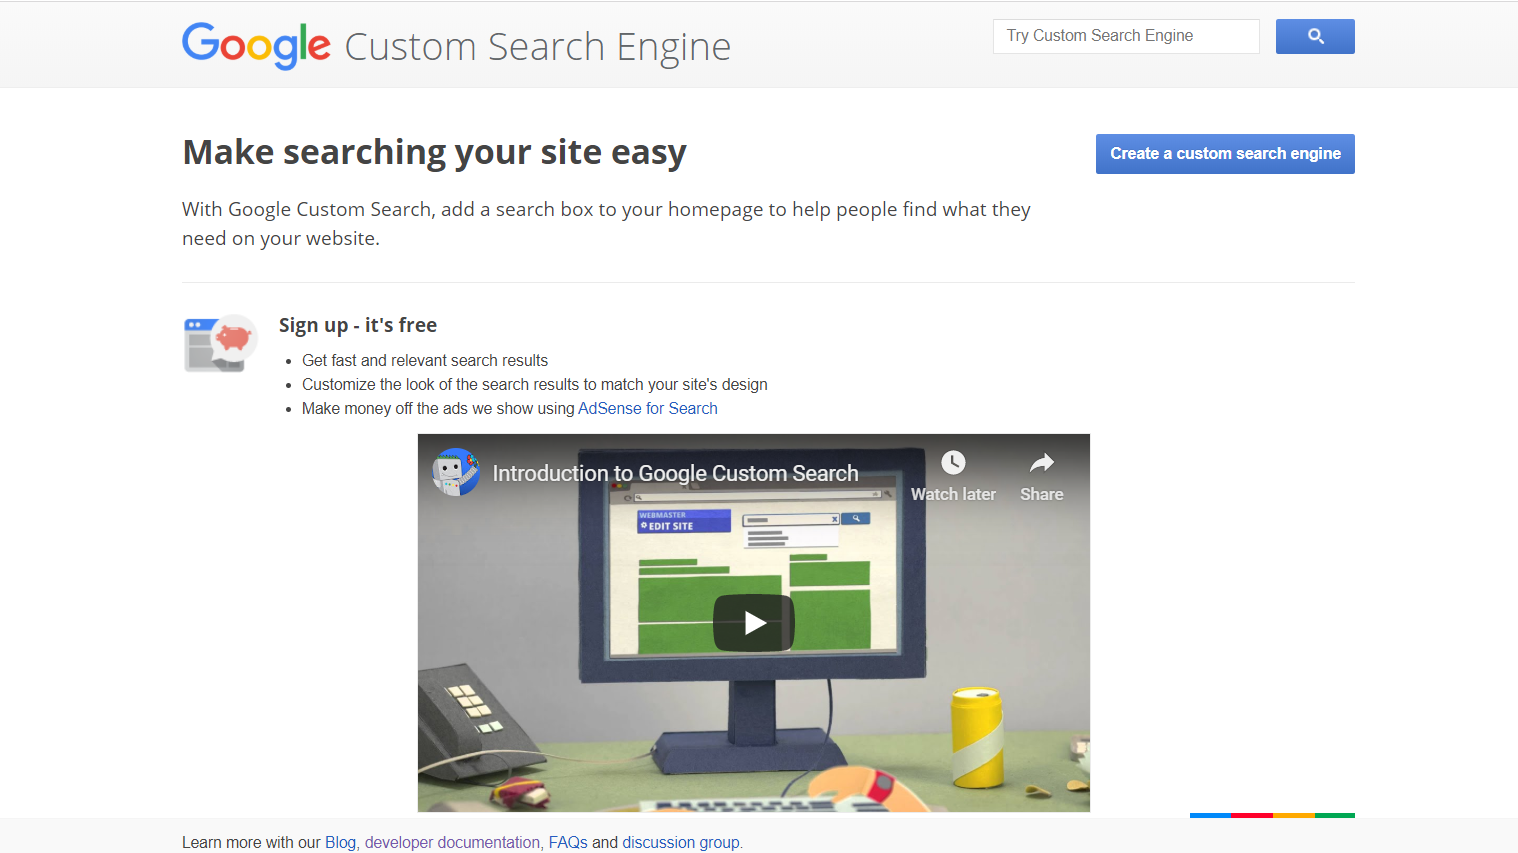Open the FAQs link

coord(568,842)
